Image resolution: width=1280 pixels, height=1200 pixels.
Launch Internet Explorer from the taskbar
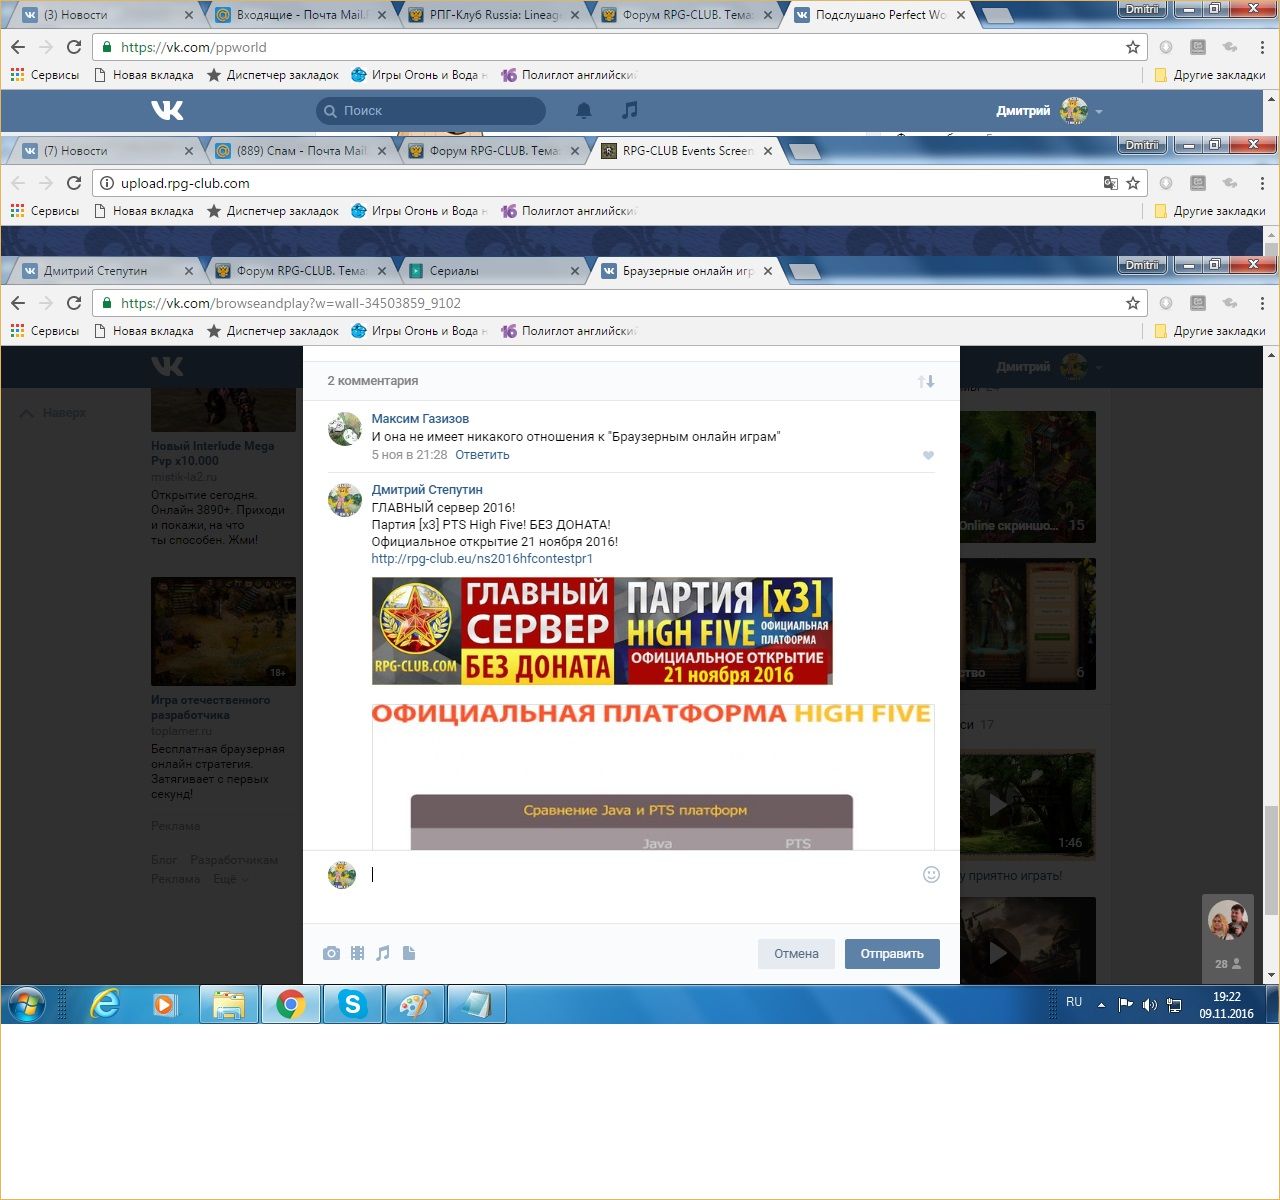105,1004
